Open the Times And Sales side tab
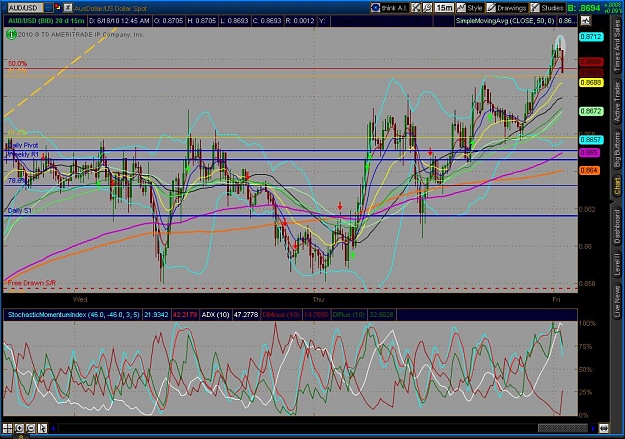The height and width of the screenshot is (439, 625). click(617, 45)
